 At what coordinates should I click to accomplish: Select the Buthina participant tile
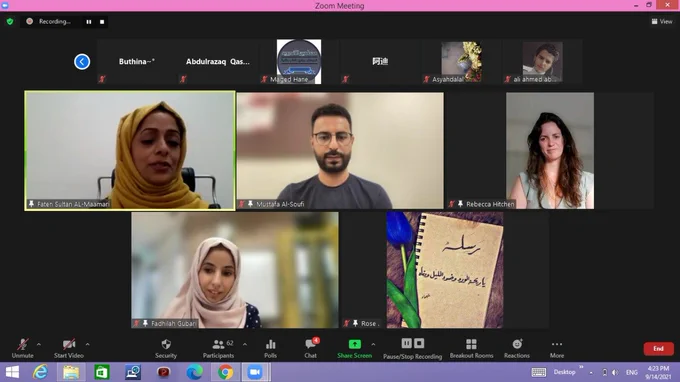pyautogui.click(x=137, y=62)
